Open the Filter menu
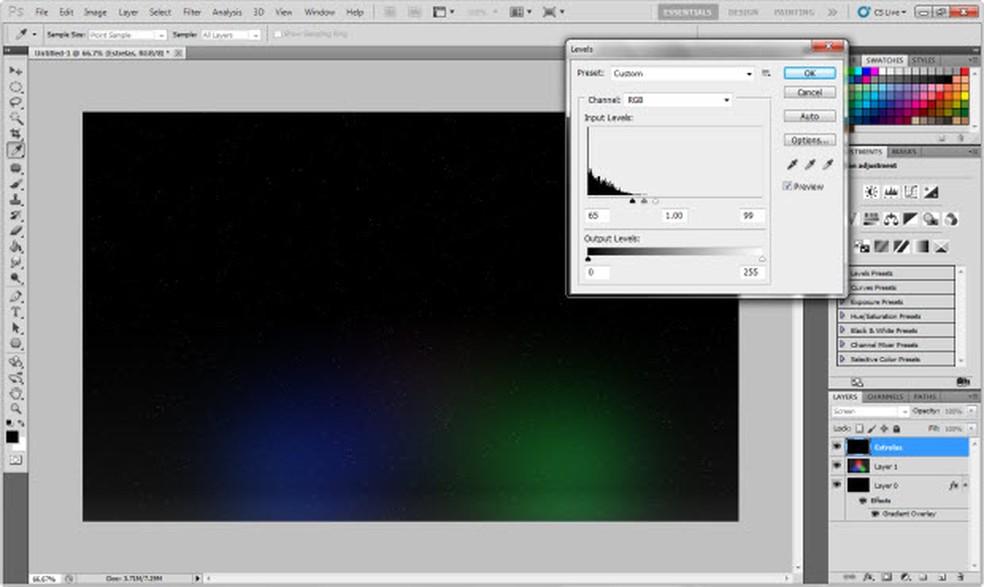This screenshot has height=587, width=984. point(192,12)
